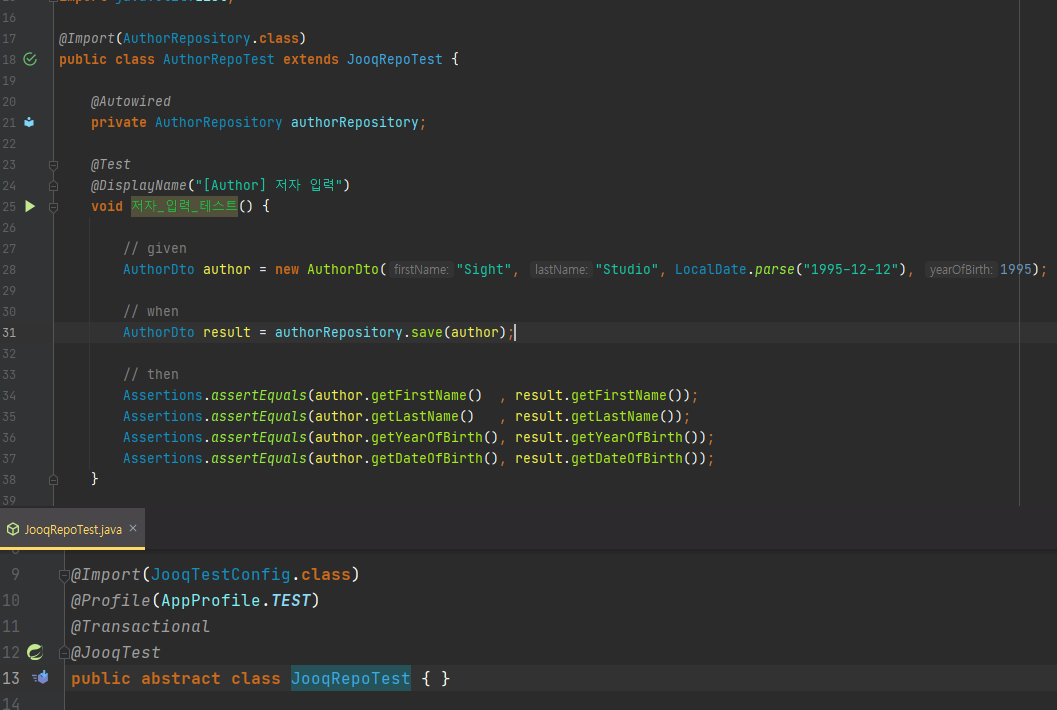The image size is (1057, 710).
Task: Click JooqRepoTest in the extends clause
Action: [x=394, y=59]
